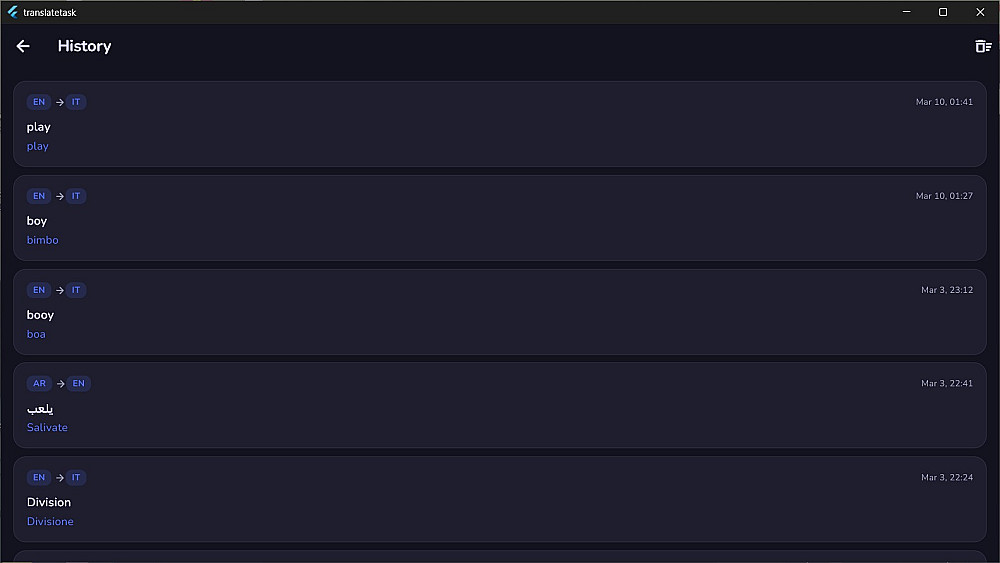Select the 'boy' history card

(499, 218)
